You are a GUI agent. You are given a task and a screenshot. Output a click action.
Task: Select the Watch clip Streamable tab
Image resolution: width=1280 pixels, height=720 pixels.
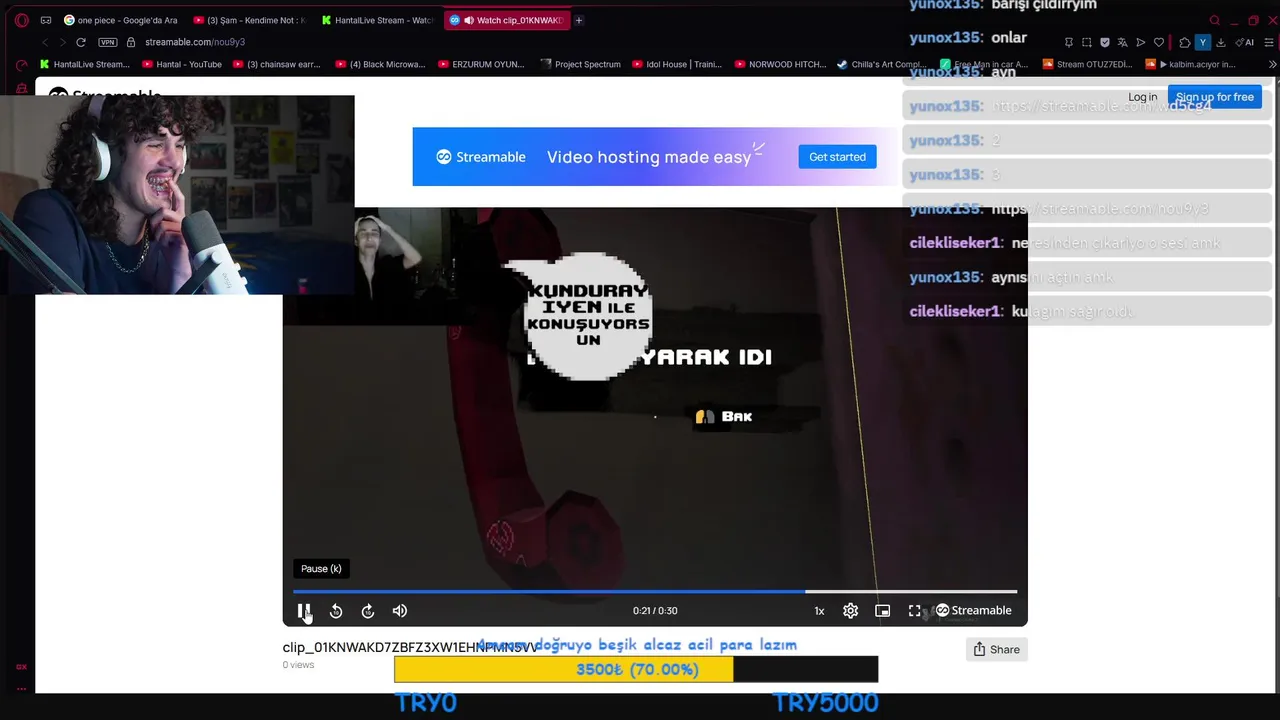[508, 20]
